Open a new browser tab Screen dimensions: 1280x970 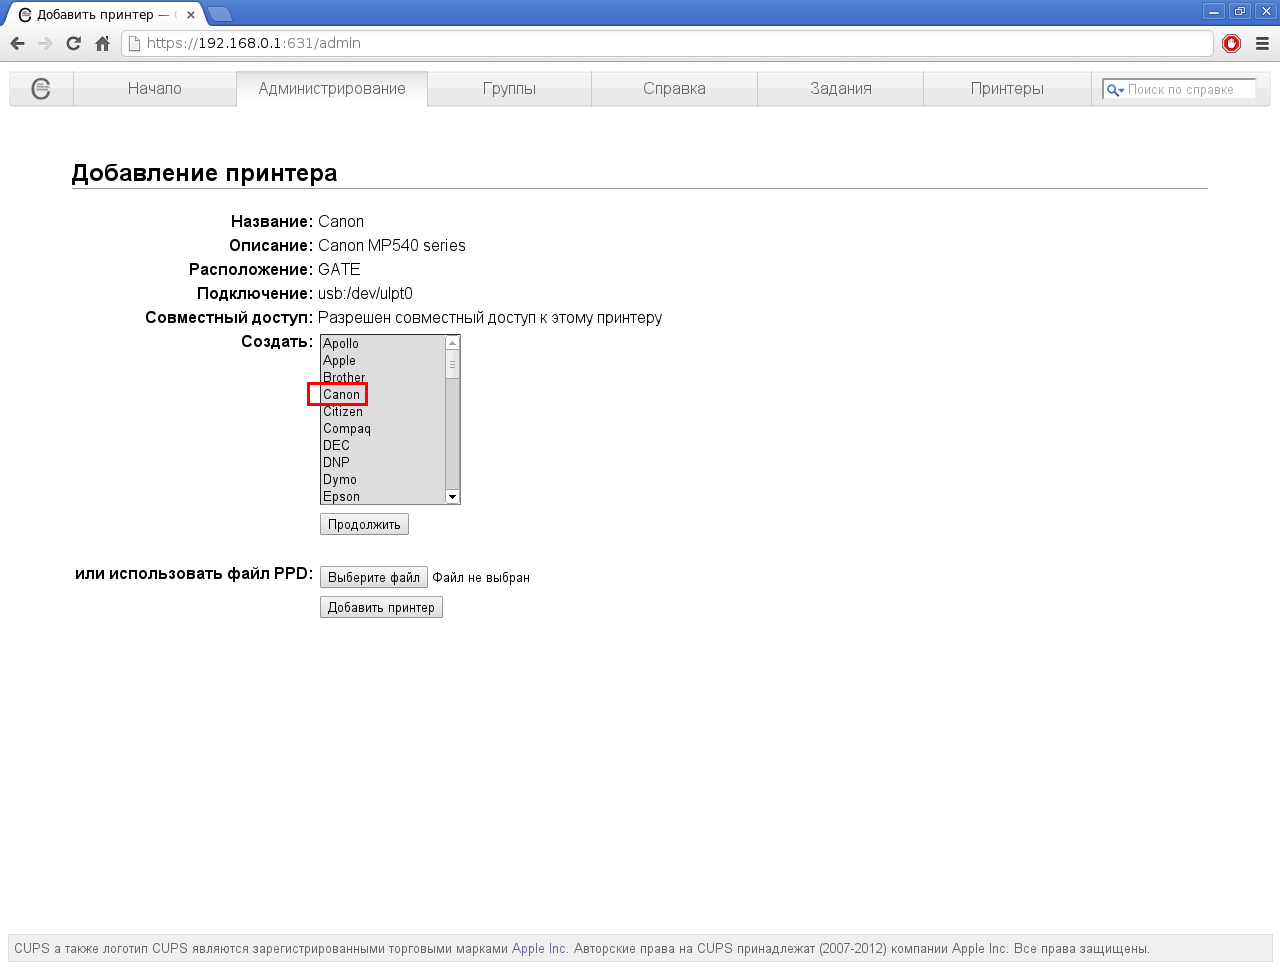[220, 14]
